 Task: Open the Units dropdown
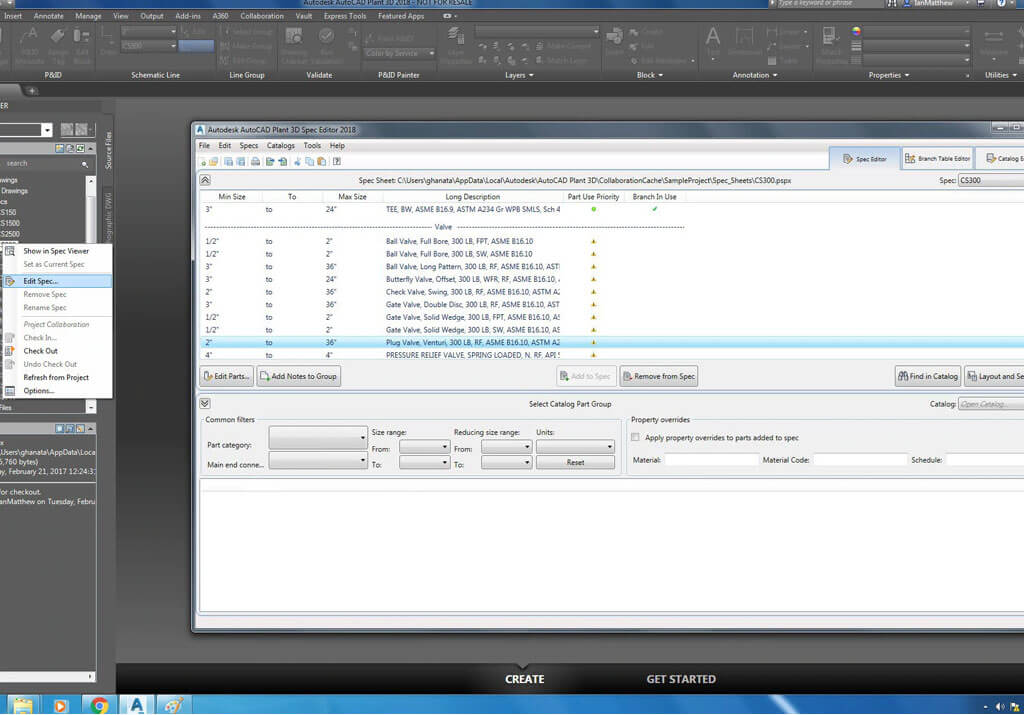pos(575,447)
